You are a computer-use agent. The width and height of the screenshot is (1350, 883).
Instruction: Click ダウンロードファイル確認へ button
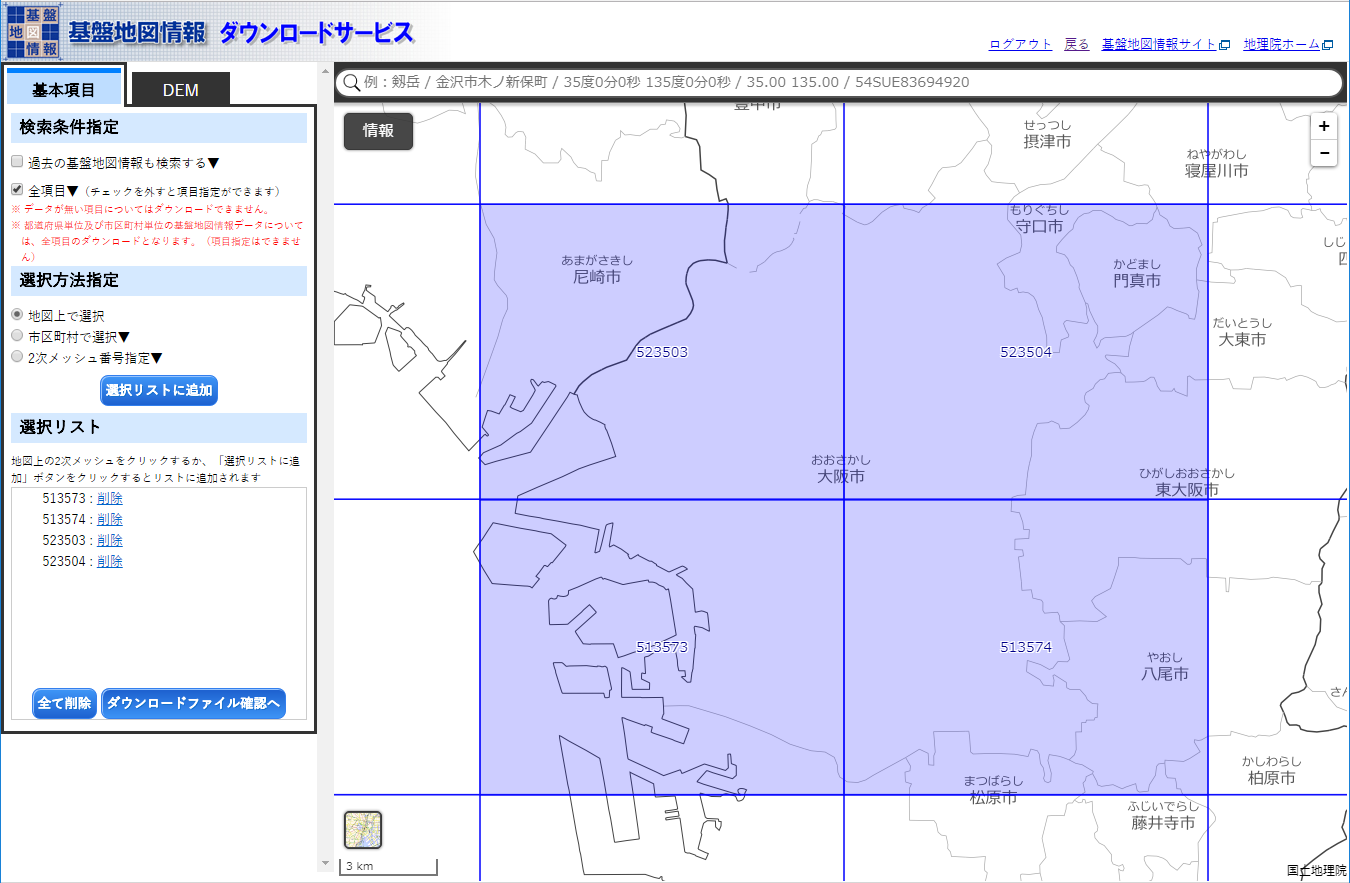[193, 703]
